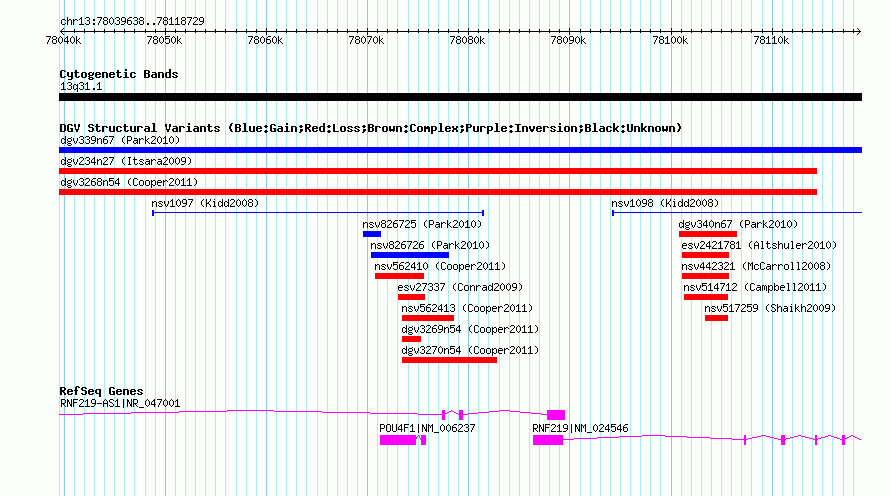Click the 13q31.1 cytogenetic band bar
This screenshot has height=496, width=890.
tap(460, 98)
